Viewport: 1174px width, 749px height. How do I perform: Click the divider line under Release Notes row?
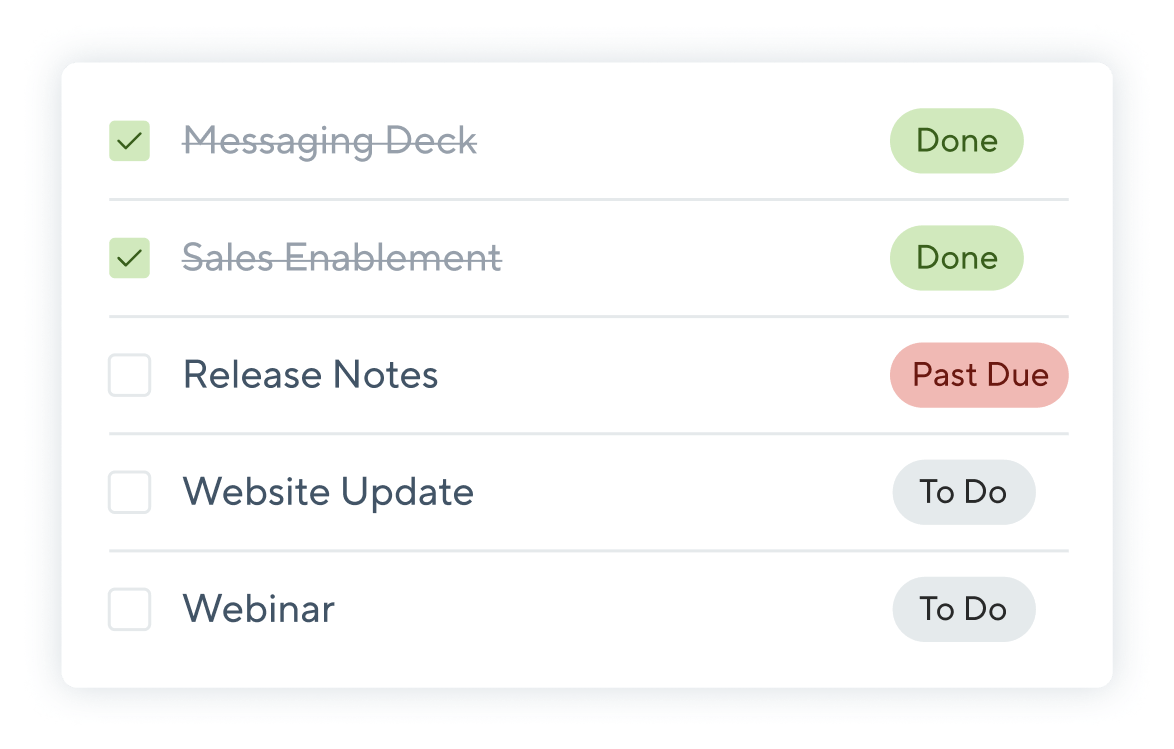pos(588,434)
